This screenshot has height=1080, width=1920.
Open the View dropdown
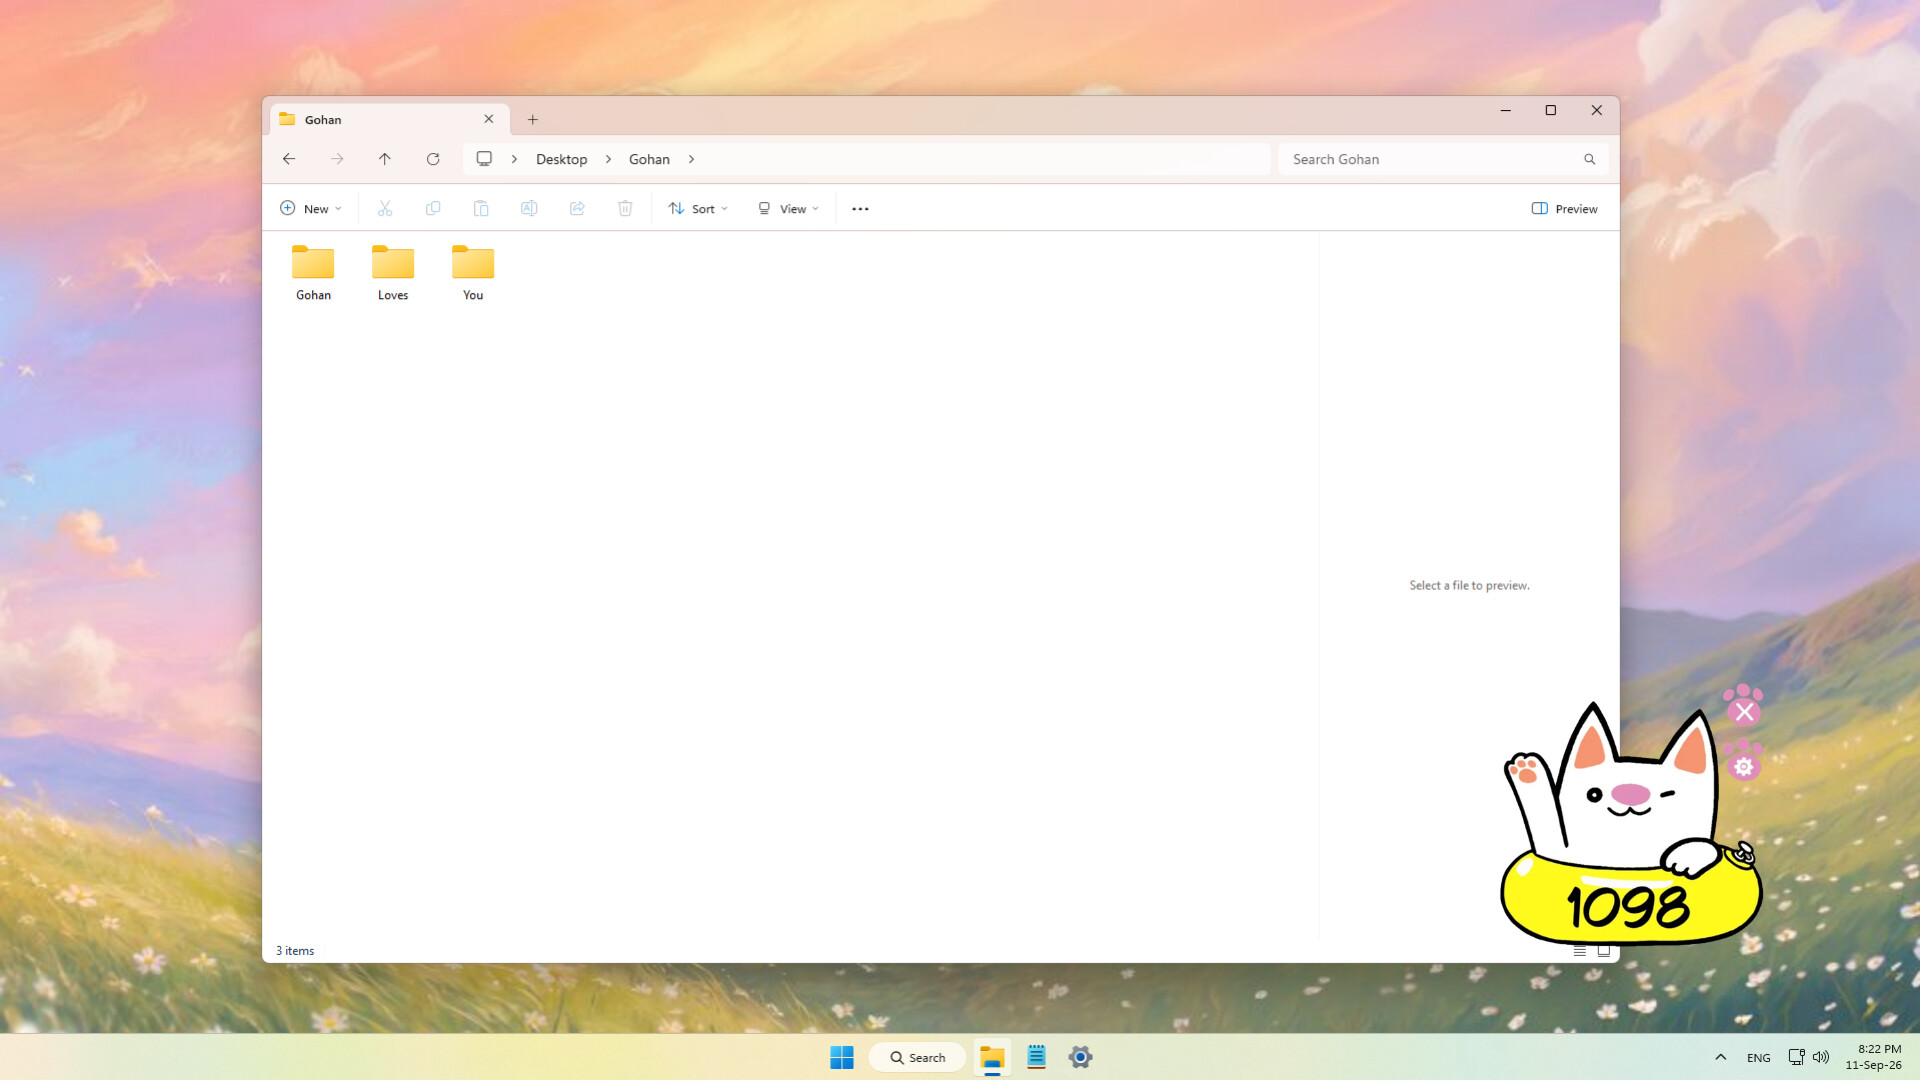788,209
